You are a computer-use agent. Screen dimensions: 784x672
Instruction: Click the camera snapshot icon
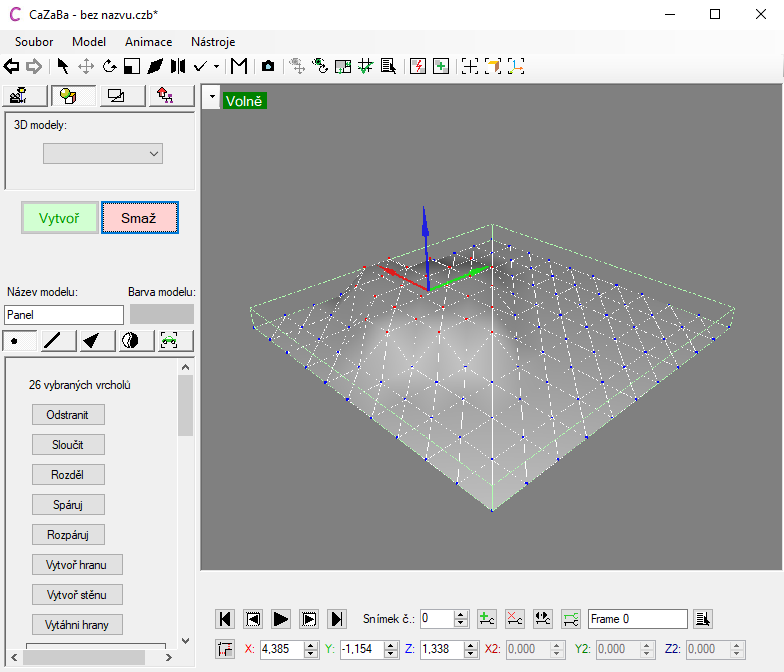tap(268, 66)
